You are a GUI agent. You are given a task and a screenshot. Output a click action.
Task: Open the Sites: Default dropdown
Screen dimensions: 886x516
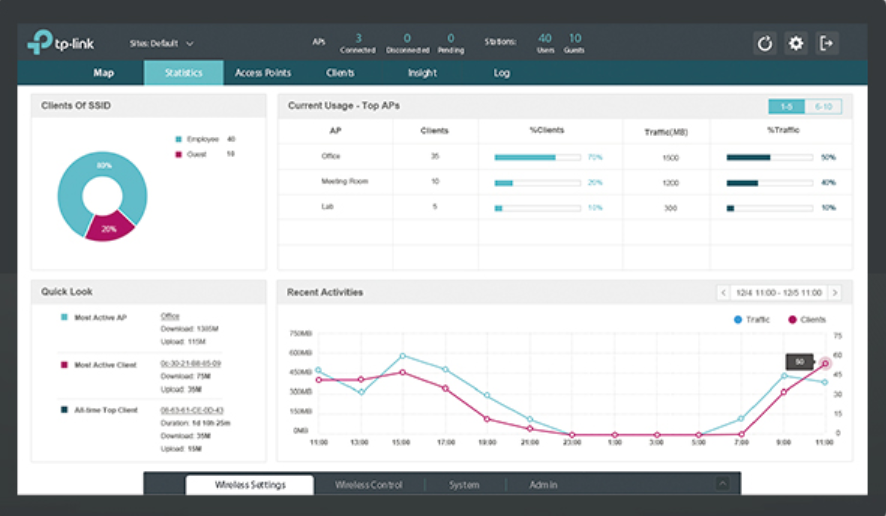(161, 44)
